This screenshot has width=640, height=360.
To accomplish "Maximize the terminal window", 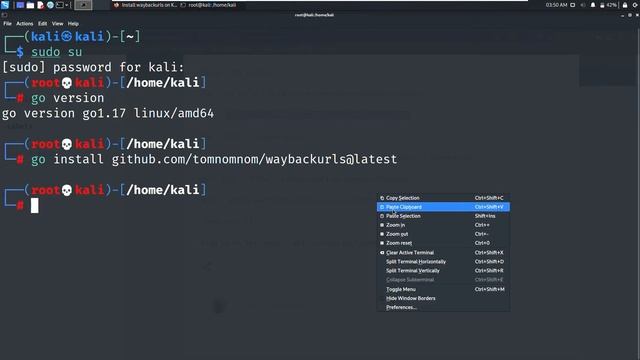I will pos(630,15).
